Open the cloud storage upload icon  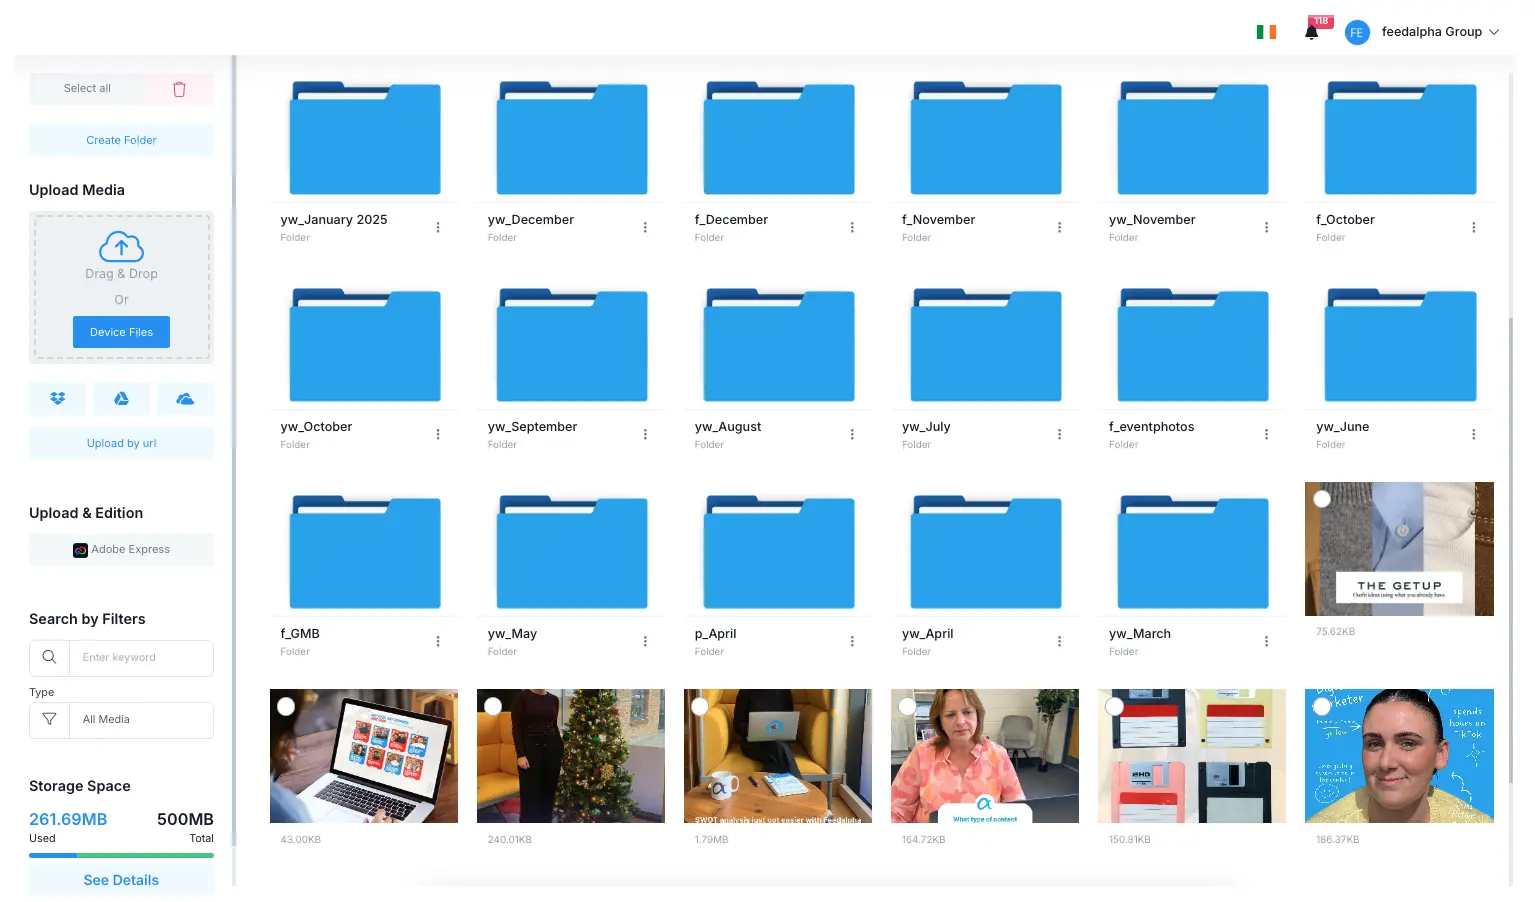tap(185, 399)
